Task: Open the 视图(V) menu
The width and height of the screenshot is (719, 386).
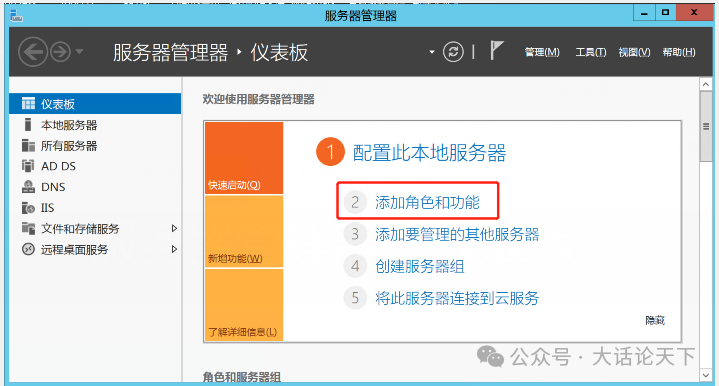Action: coord(634,52)
